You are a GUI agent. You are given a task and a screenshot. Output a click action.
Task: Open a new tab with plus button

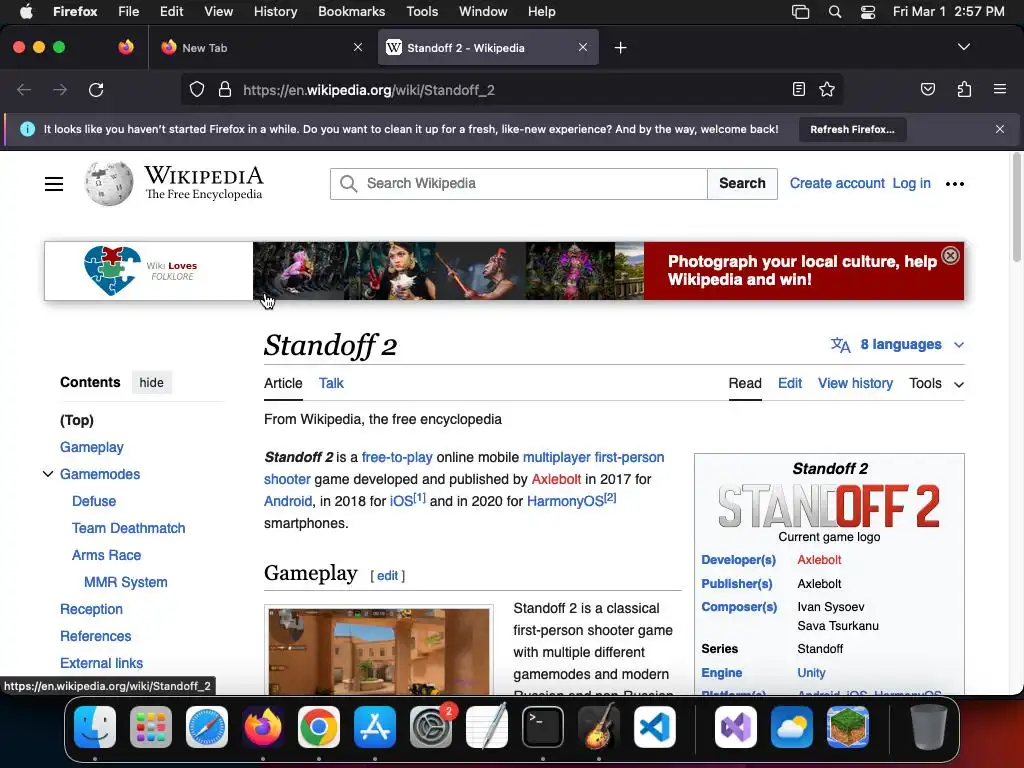620,48
